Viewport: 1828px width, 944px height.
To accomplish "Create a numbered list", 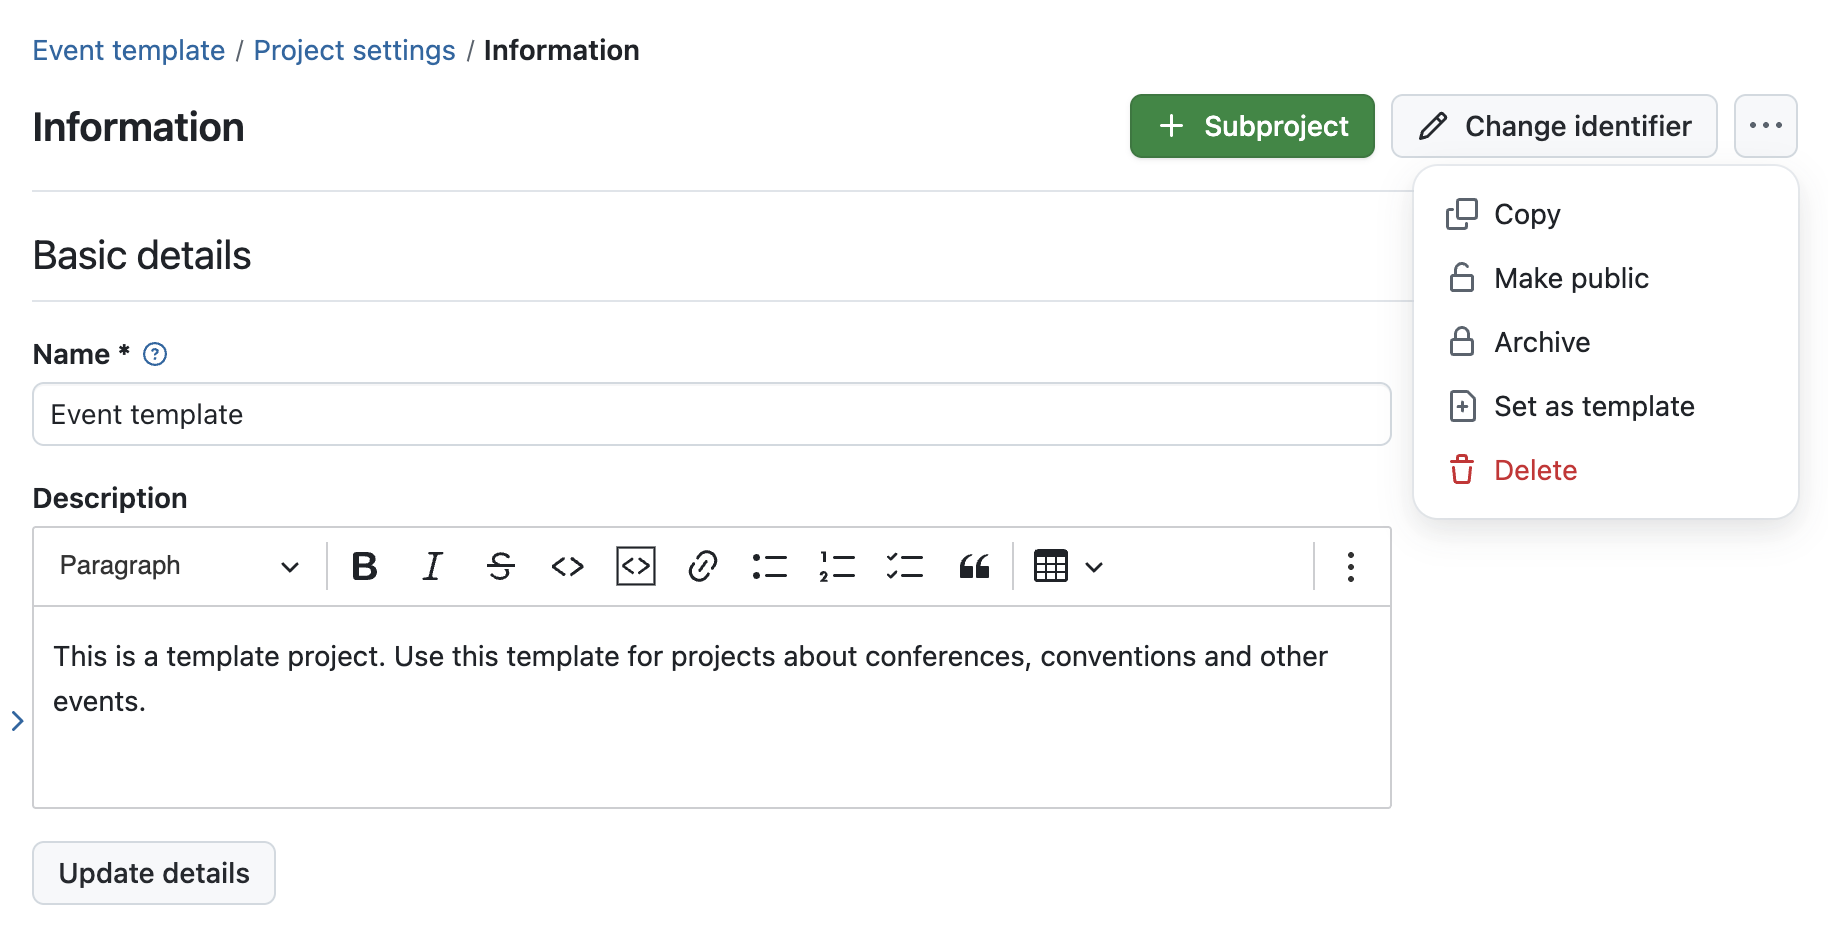I will [x=837, y=566].
